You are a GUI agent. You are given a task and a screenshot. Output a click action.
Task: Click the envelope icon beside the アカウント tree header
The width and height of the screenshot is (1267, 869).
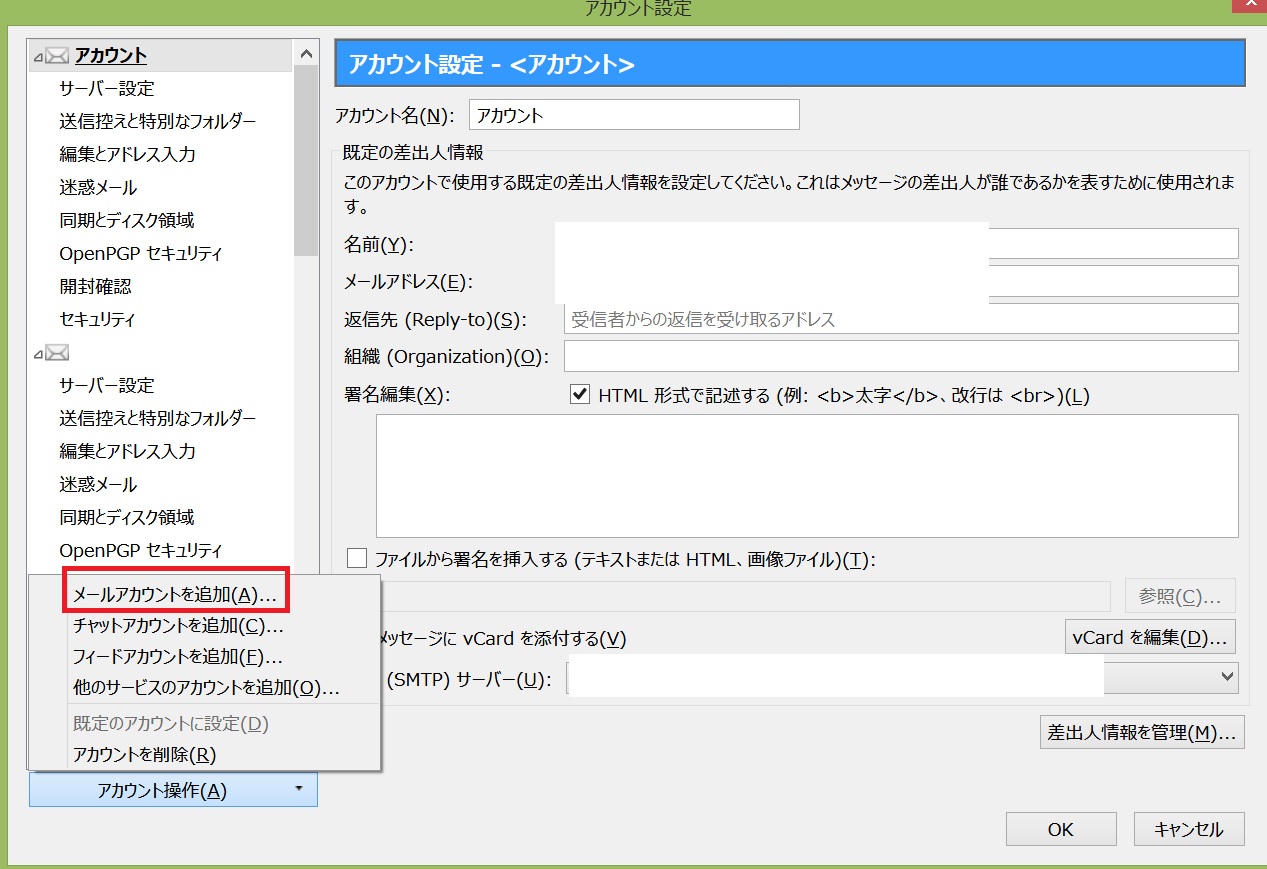pyautogui.click(x=57, y=56)
